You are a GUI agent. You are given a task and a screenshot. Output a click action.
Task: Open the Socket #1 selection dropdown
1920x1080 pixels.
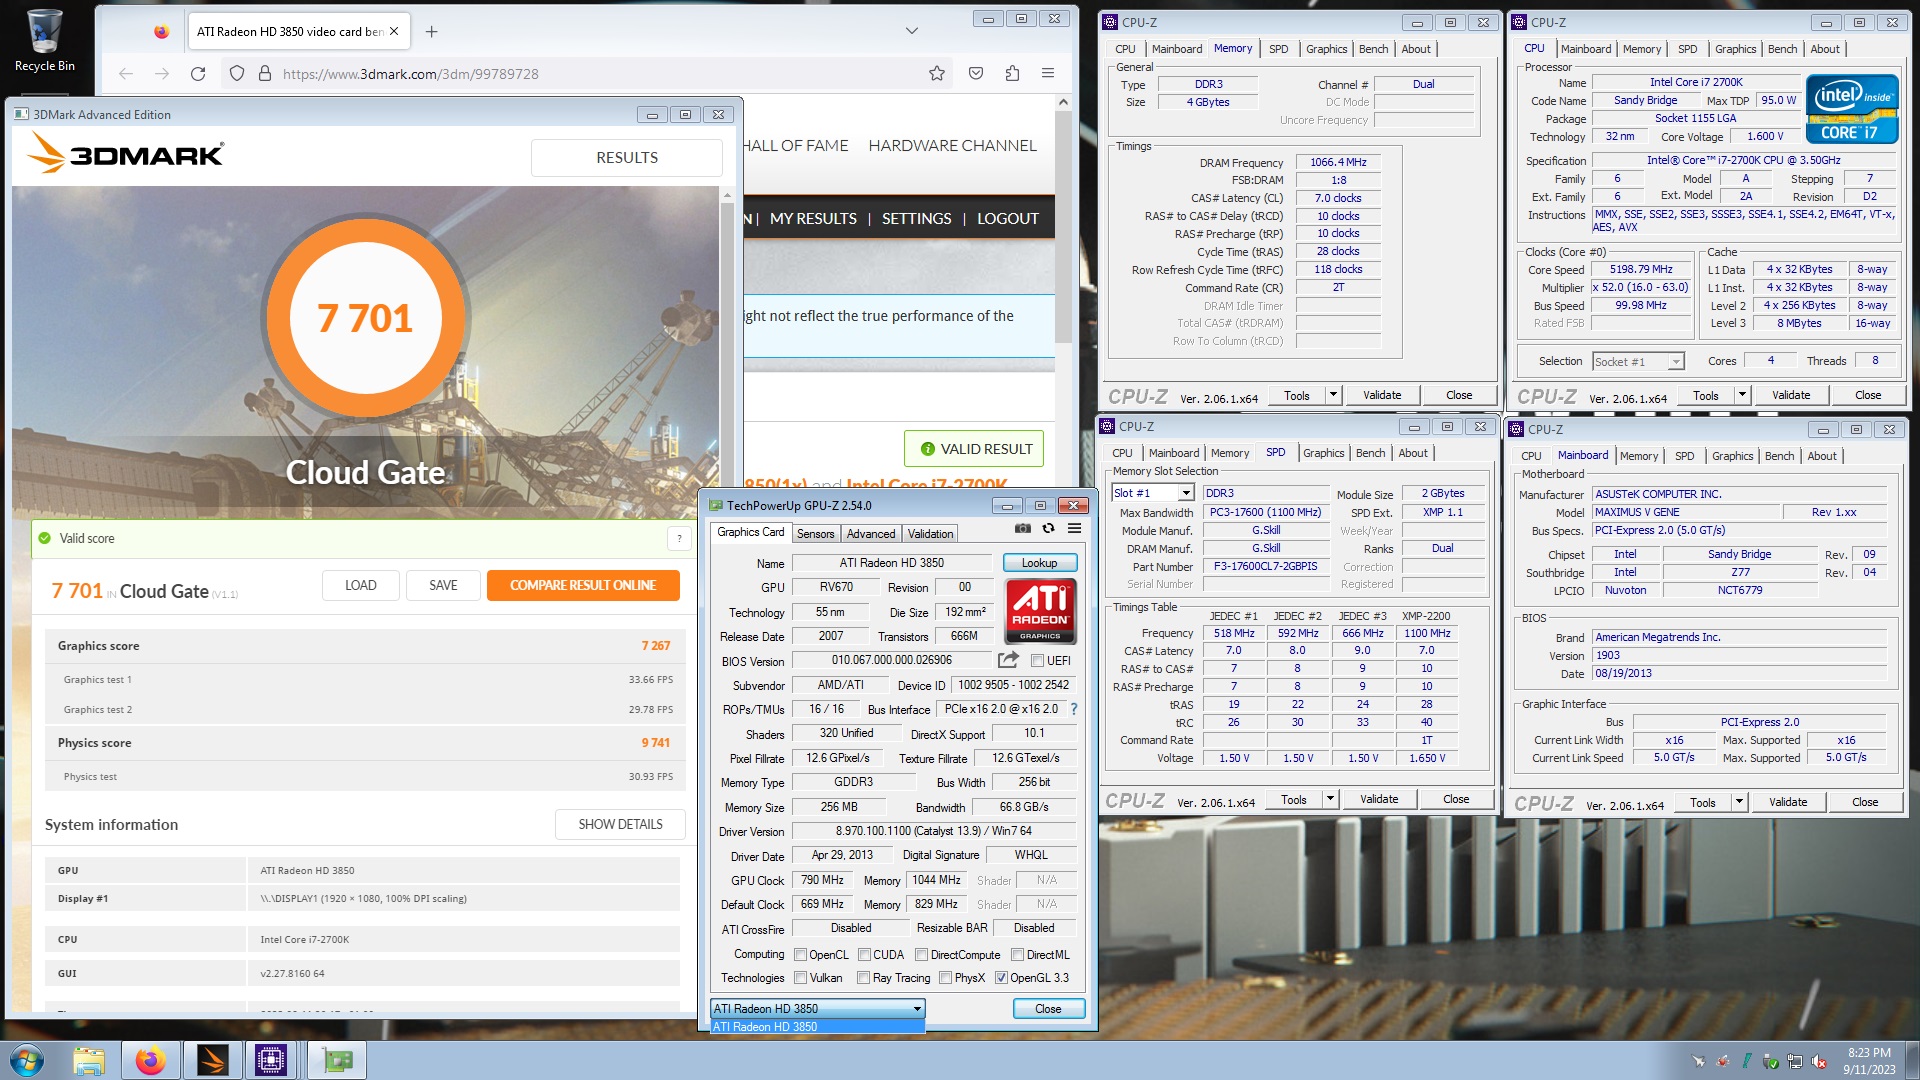[1637, 362]
